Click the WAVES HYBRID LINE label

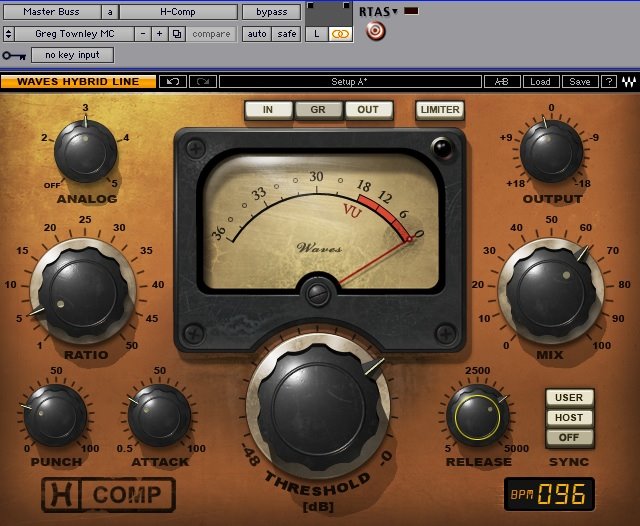(x=78, y=82)
